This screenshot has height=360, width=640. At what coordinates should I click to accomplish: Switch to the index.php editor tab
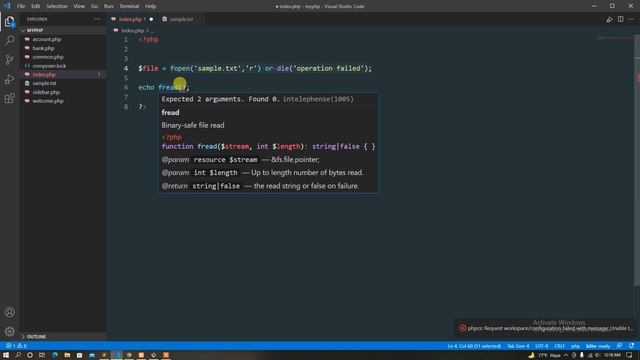click(x=131, y=19)
